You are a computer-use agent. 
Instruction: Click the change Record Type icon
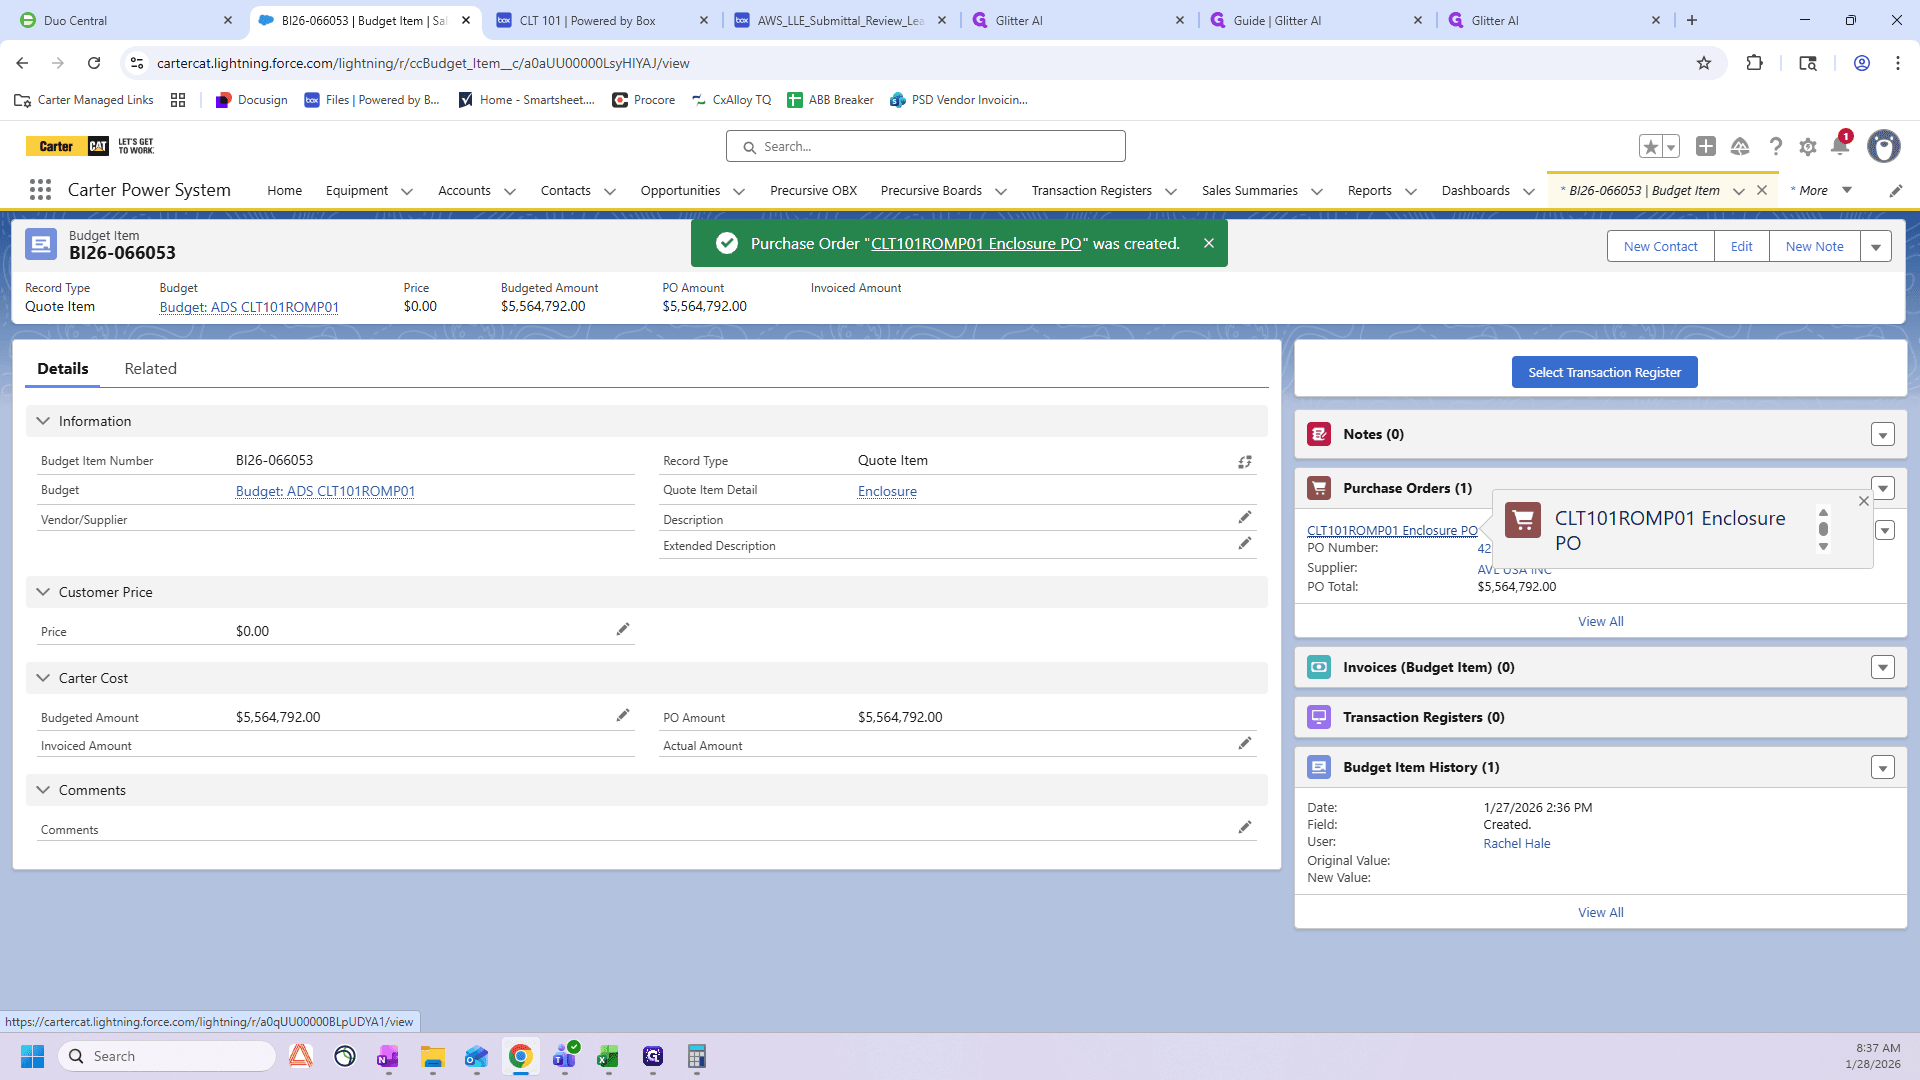[1245, 462]
